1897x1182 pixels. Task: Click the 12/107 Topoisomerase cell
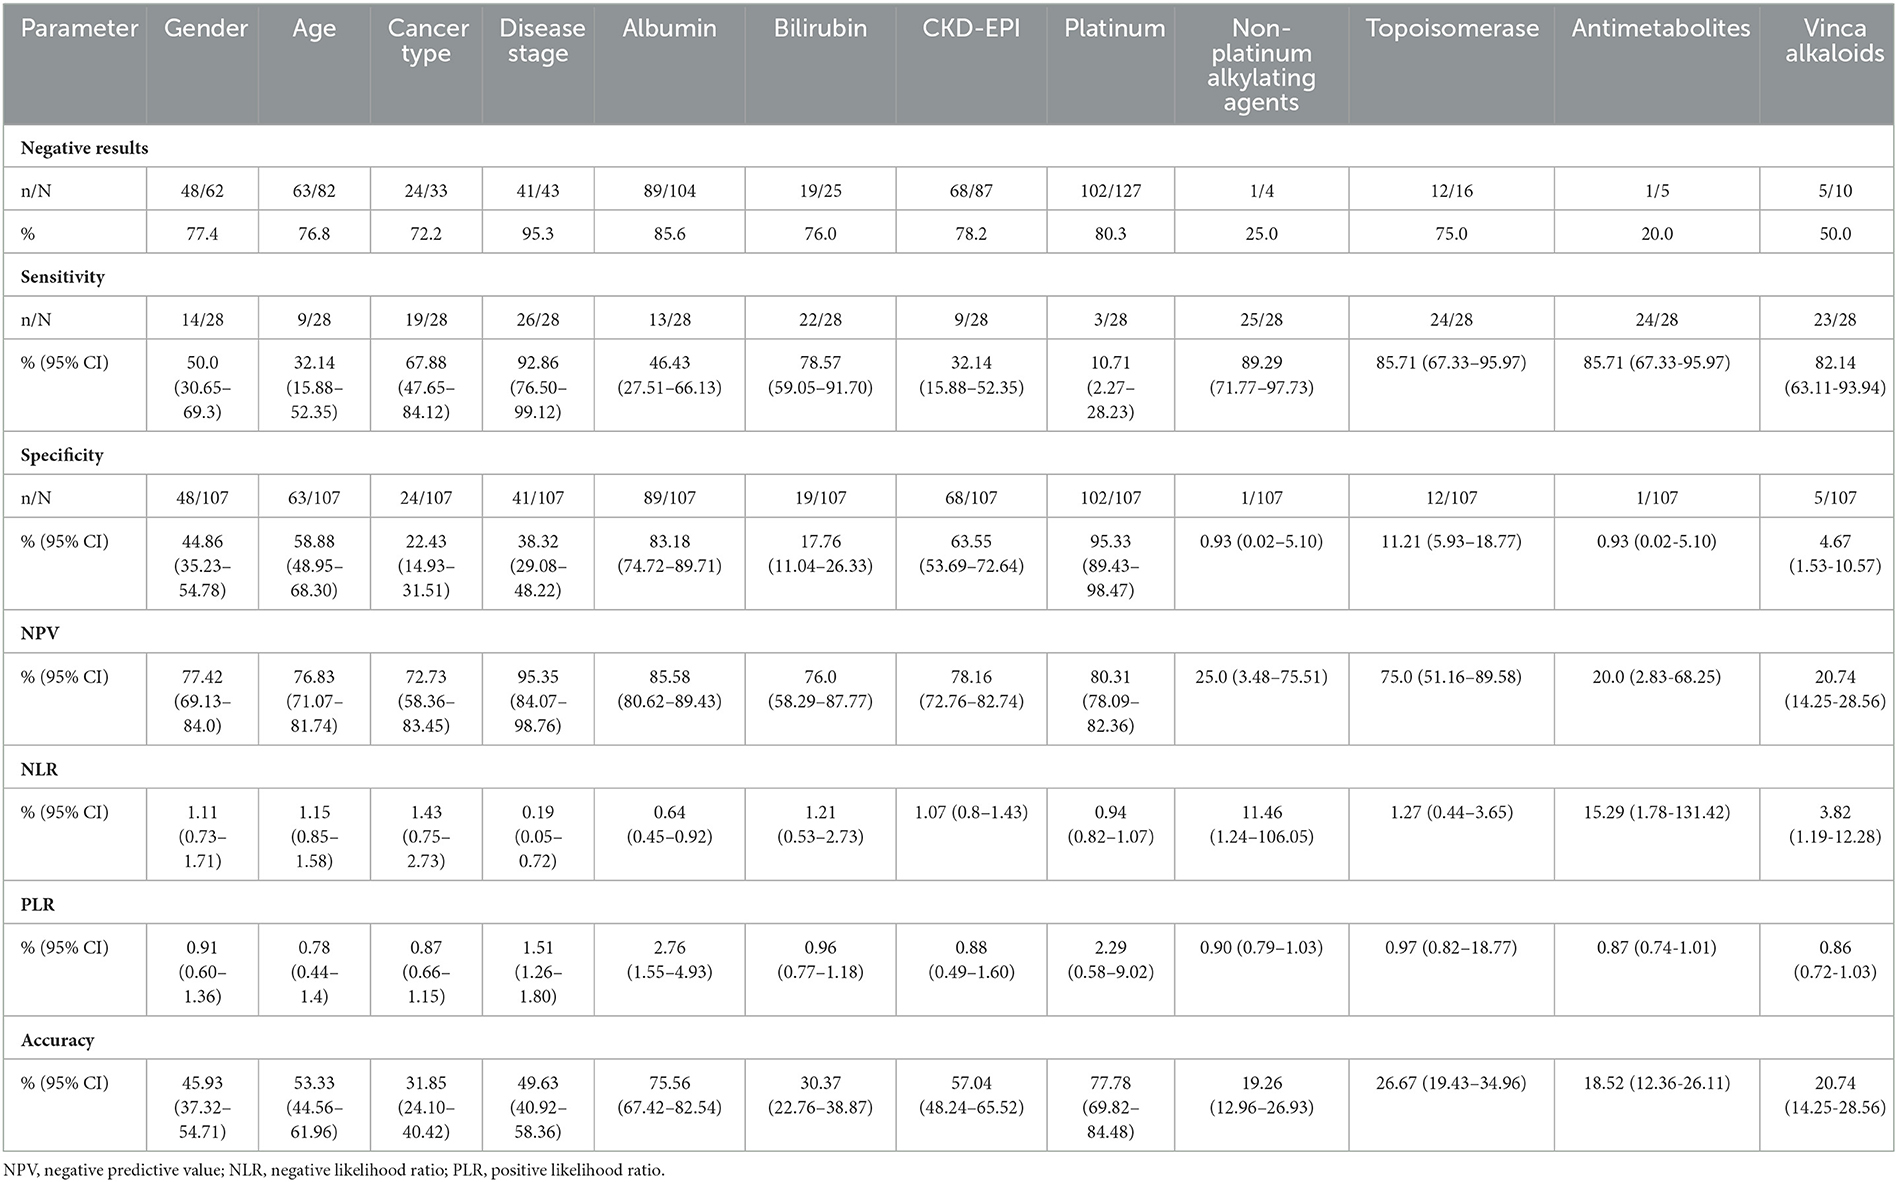pos(1451,498)
